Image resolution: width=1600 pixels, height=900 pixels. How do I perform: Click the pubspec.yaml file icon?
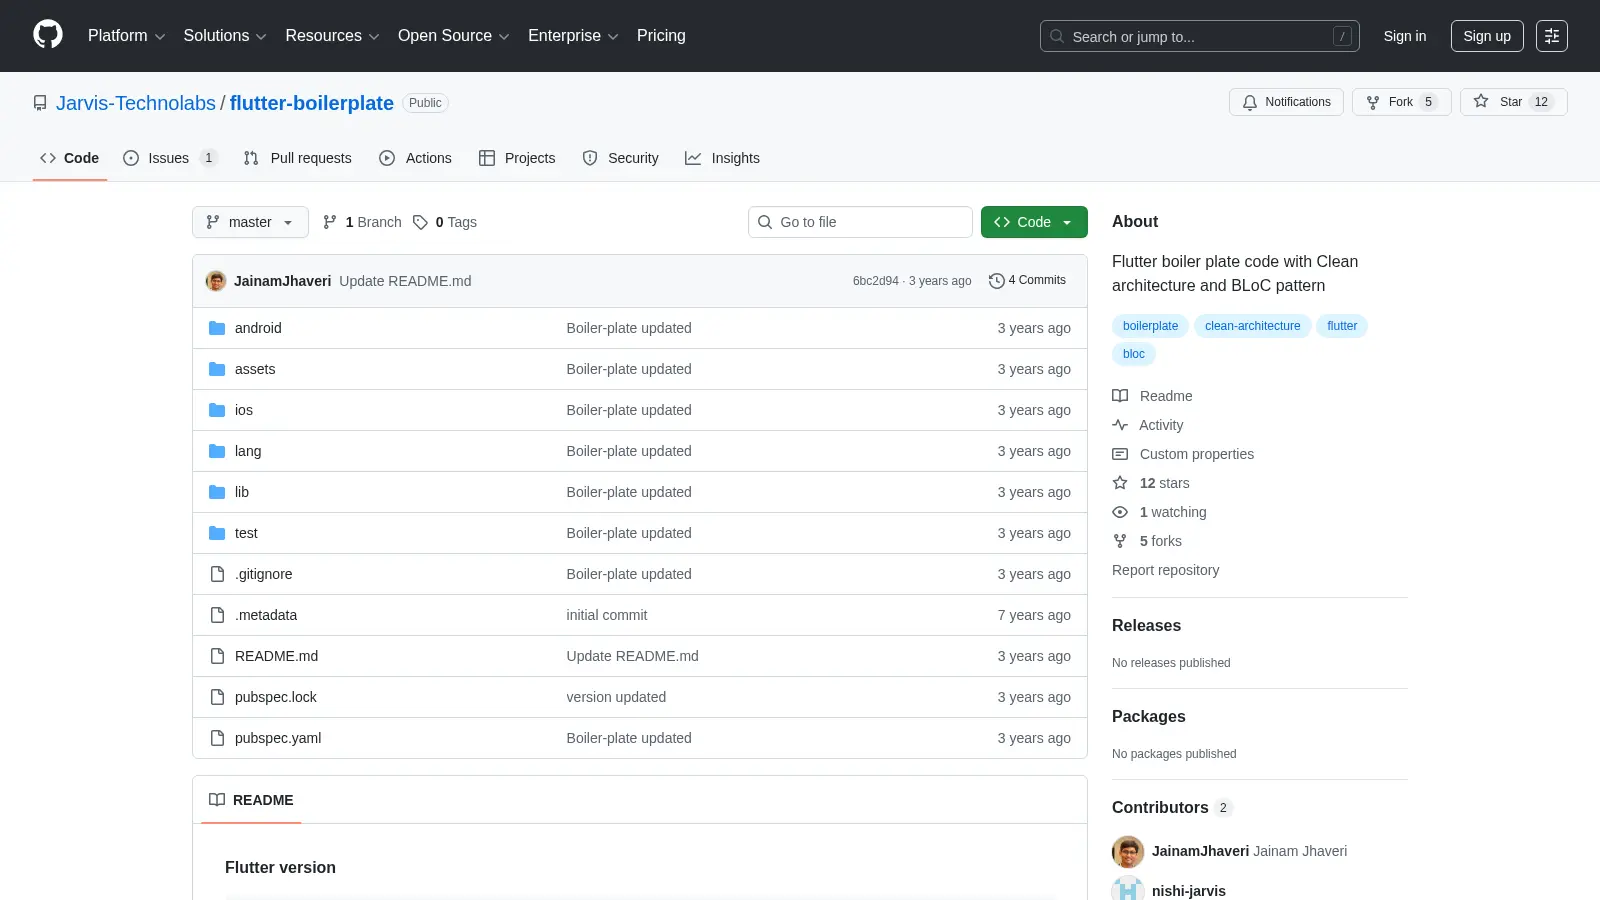pyautogui.click(x=217, y=738)
